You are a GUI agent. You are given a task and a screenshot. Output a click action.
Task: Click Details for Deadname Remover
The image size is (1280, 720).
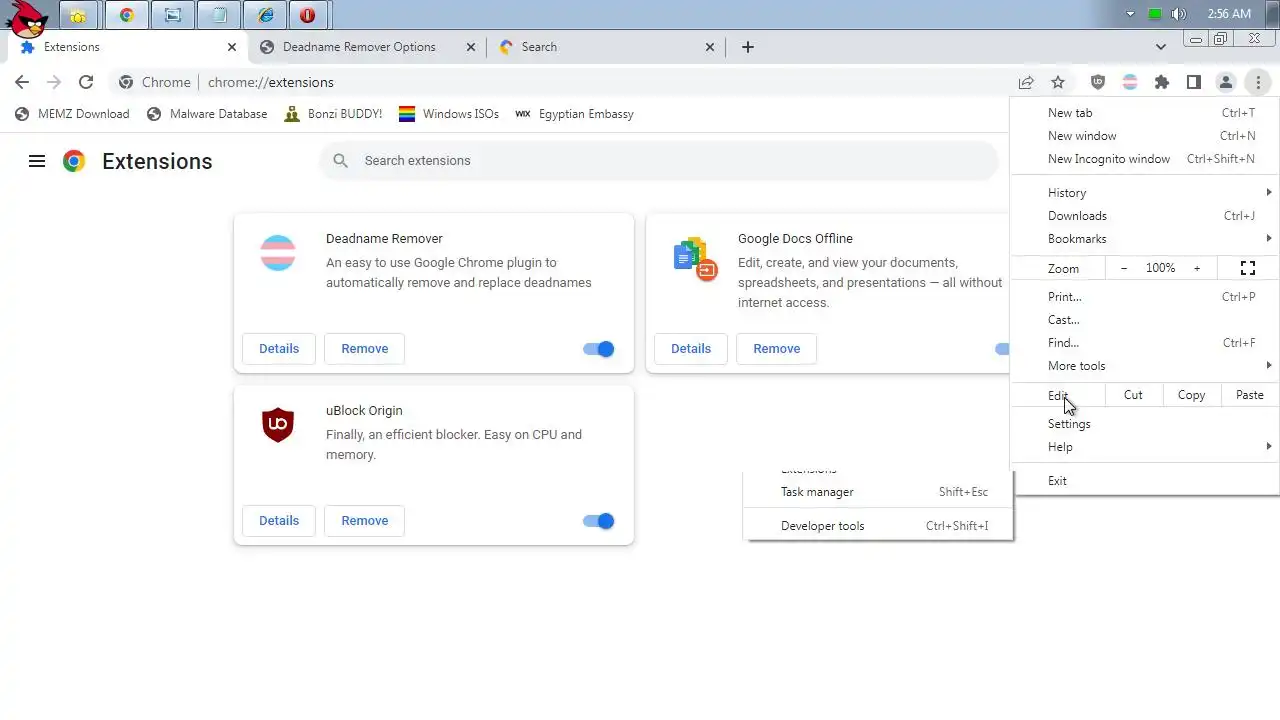[x=279, y=348]
